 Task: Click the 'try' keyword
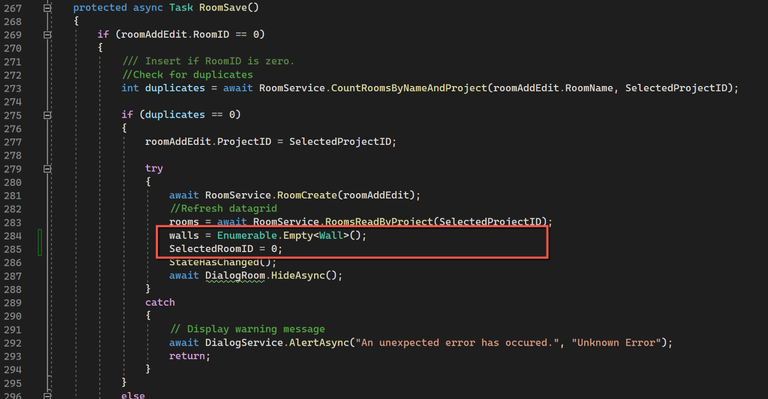click(154, 168)
